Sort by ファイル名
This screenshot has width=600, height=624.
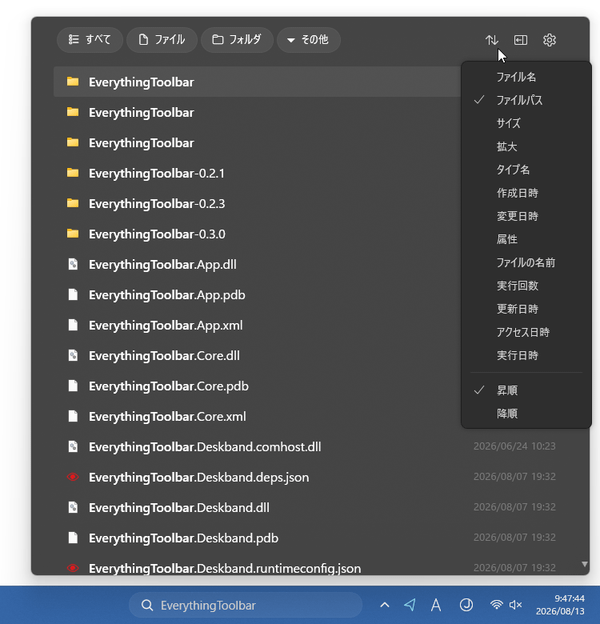pyautogui.click(x=526, y=77)
